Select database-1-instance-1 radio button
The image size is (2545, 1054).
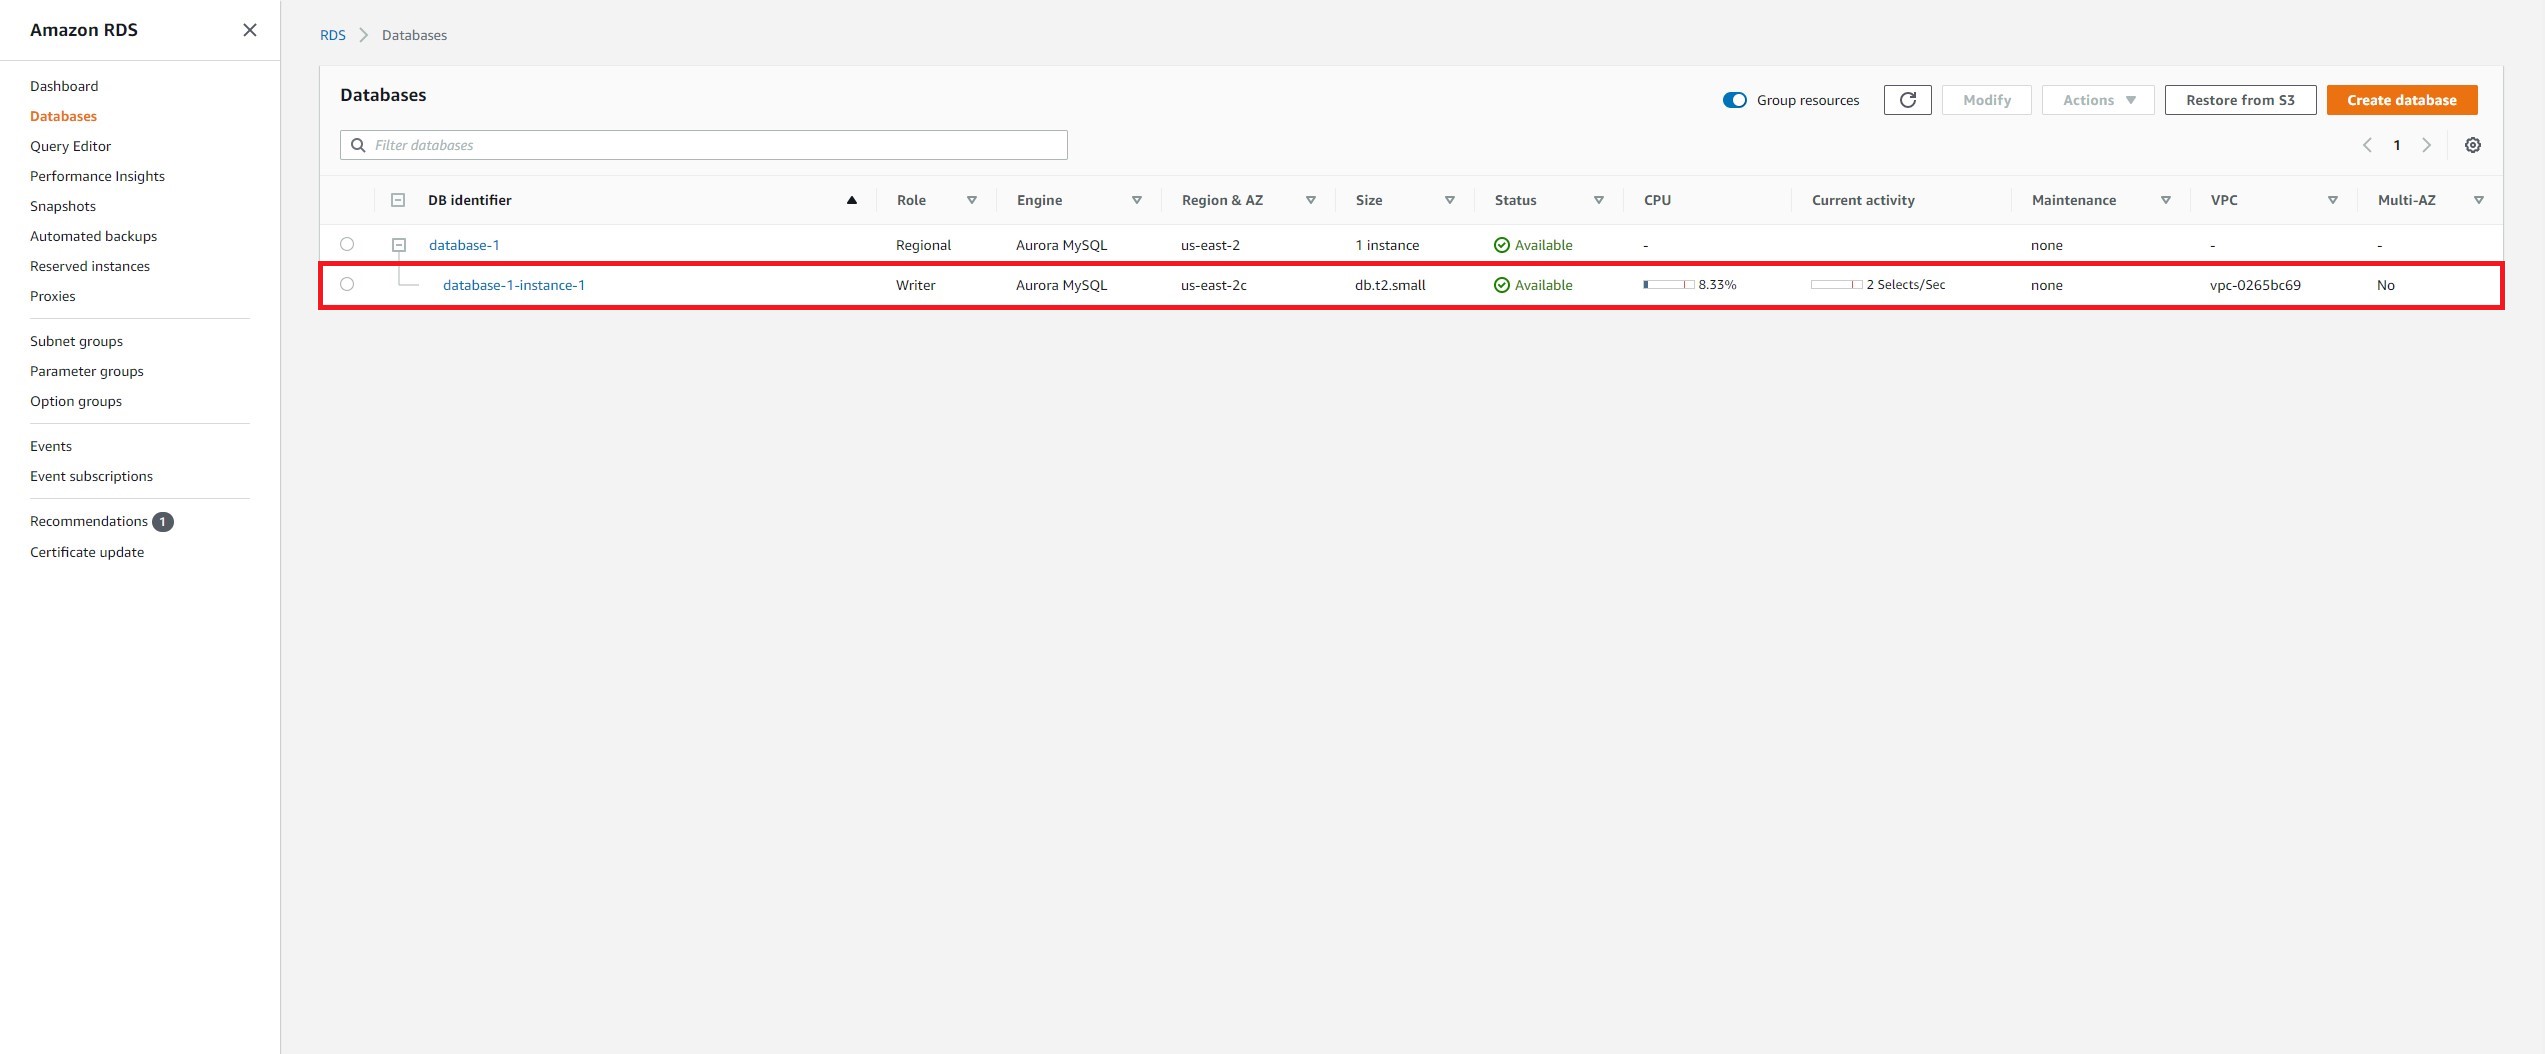347,284
